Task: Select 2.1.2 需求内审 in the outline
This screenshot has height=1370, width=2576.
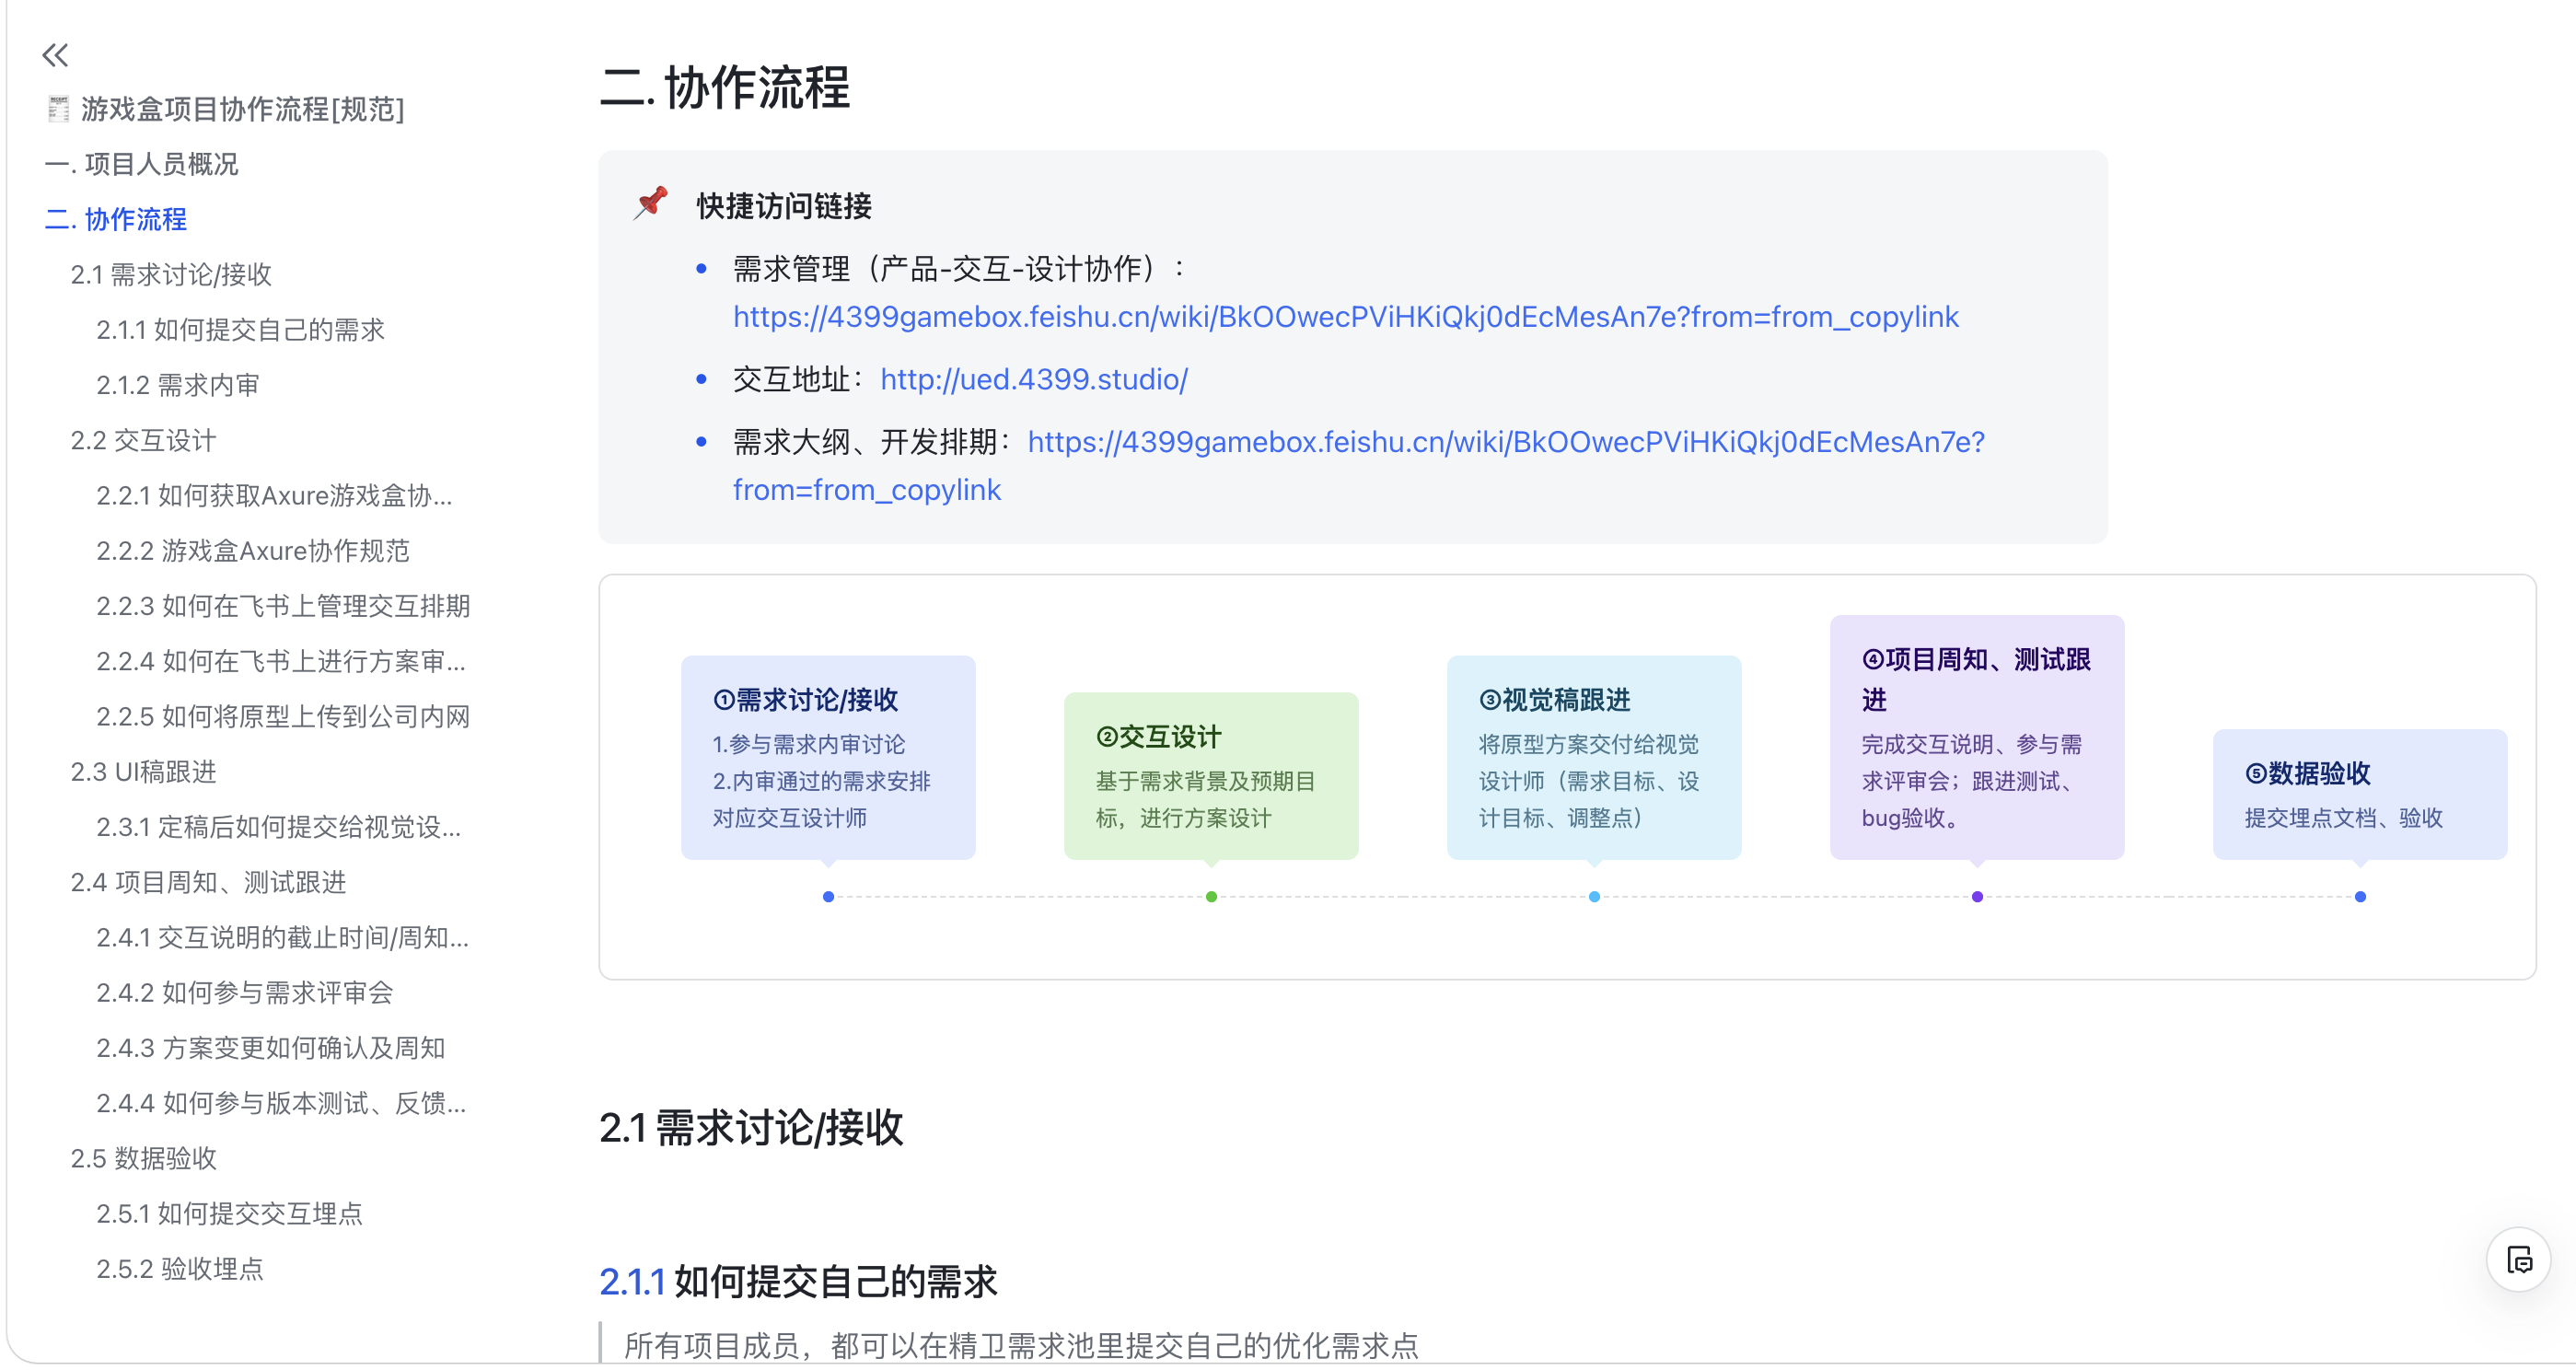Action: pyautogui.click(x=178, y=385)
